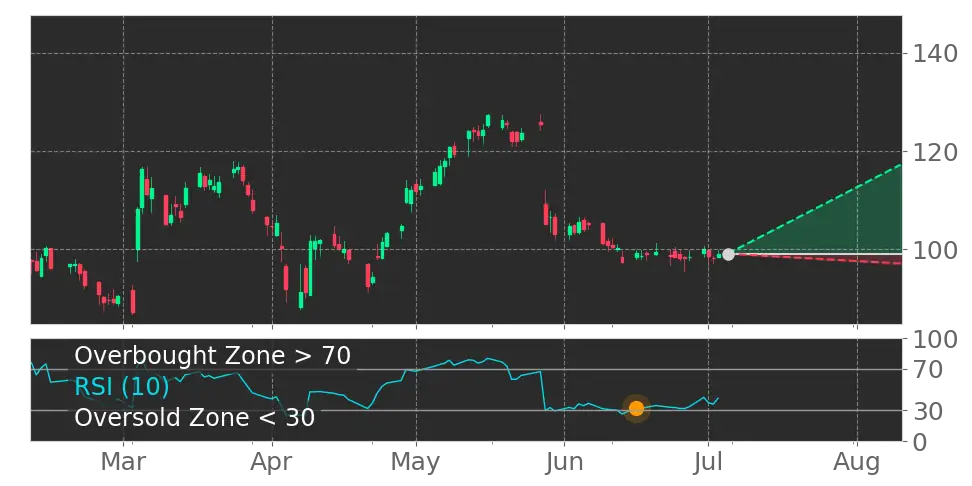972x486 pixels.
Task: Click the 120 price axis label
Action: (x=935, y=151)
